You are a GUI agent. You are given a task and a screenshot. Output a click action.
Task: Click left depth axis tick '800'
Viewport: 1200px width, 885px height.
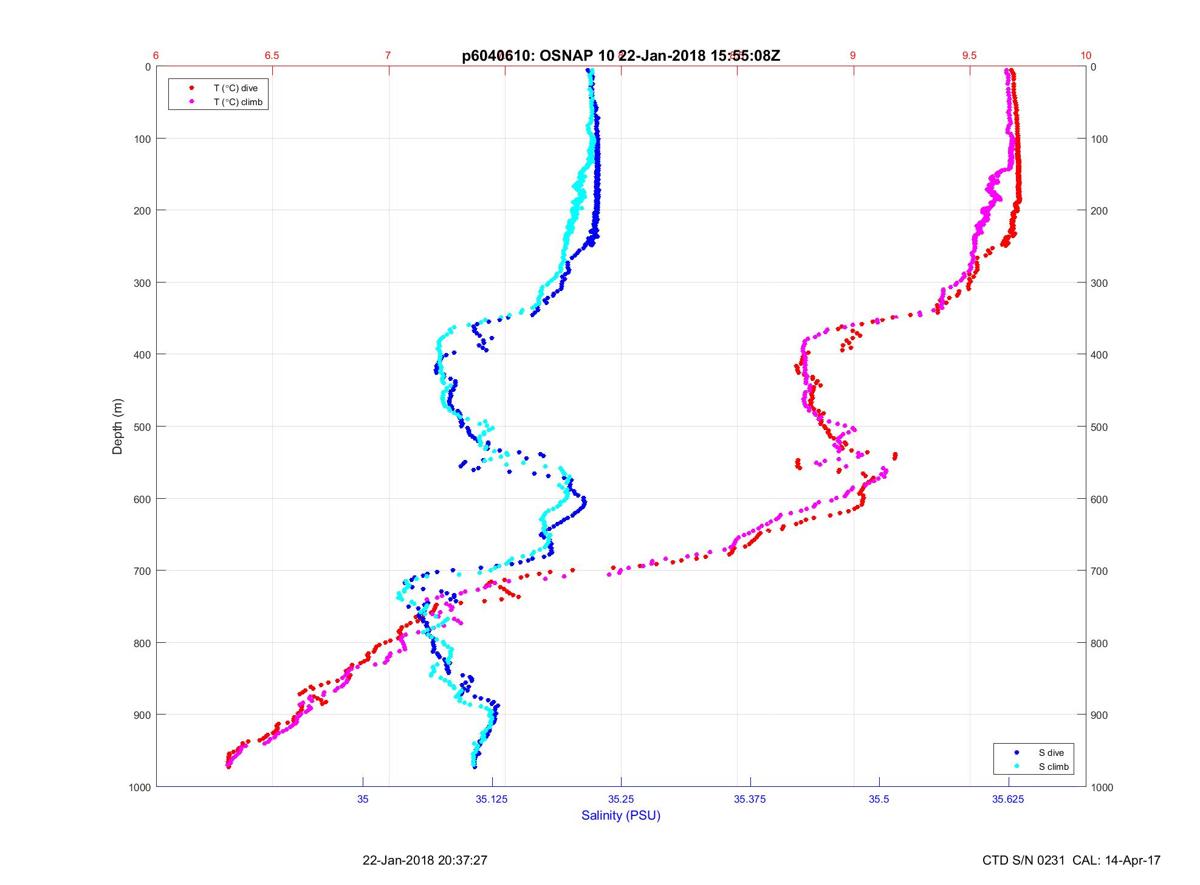(x=142, y=643)
